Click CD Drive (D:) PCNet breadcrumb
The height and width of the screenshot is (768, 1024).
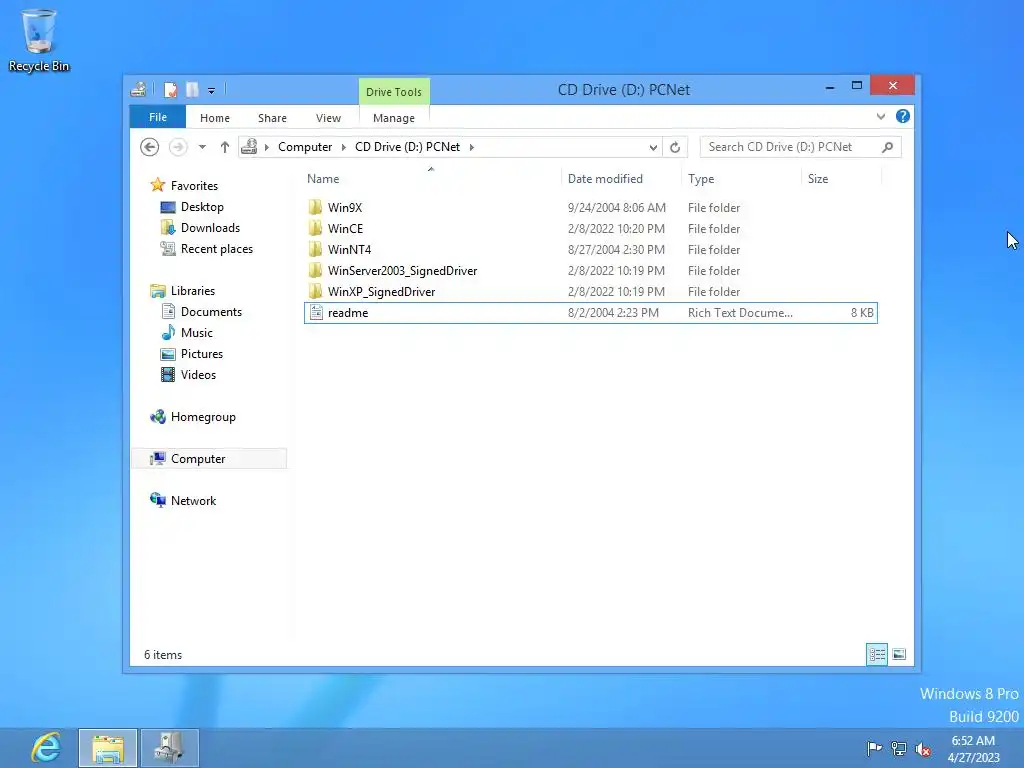(x=408, y=147)
